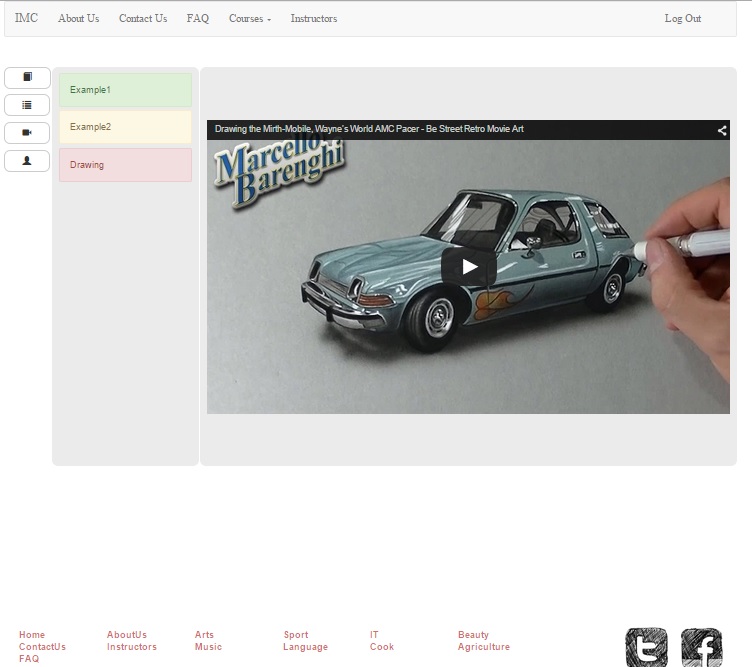Open the FAQ page from the navbar
The image size is (752, 667).
(197, 19)
